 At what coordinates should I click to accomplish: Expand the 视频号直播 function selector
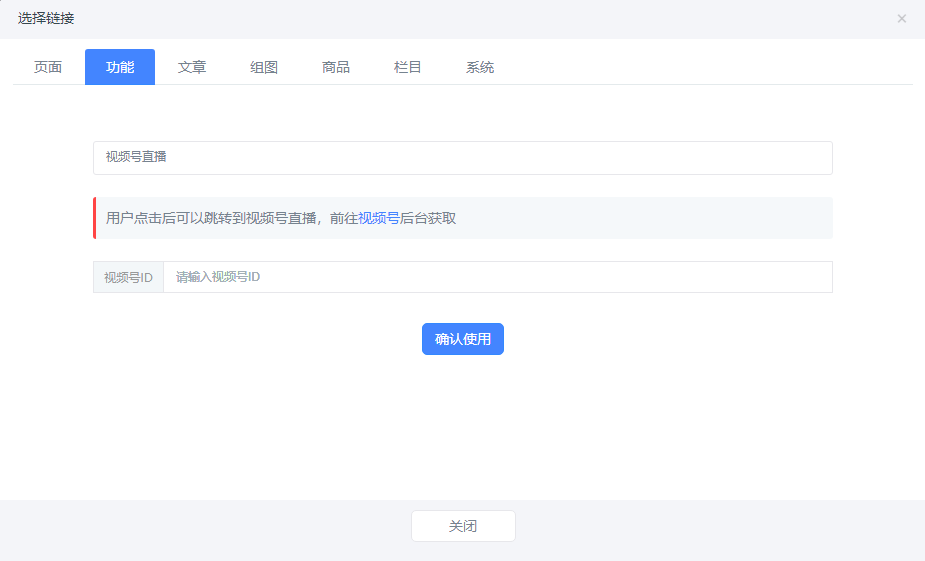(462, 158)
